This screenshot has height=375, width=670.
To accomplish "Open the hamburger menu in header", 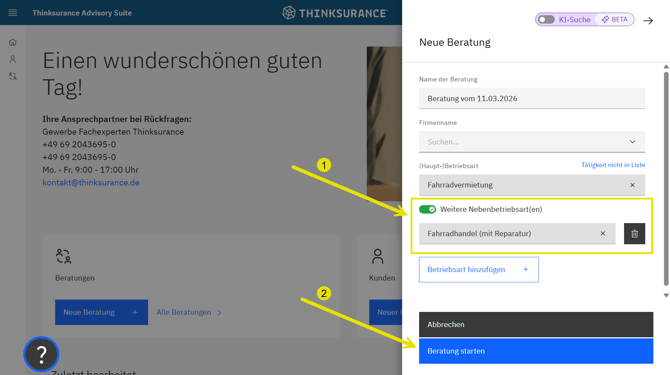I will click(x=12, y=13).
